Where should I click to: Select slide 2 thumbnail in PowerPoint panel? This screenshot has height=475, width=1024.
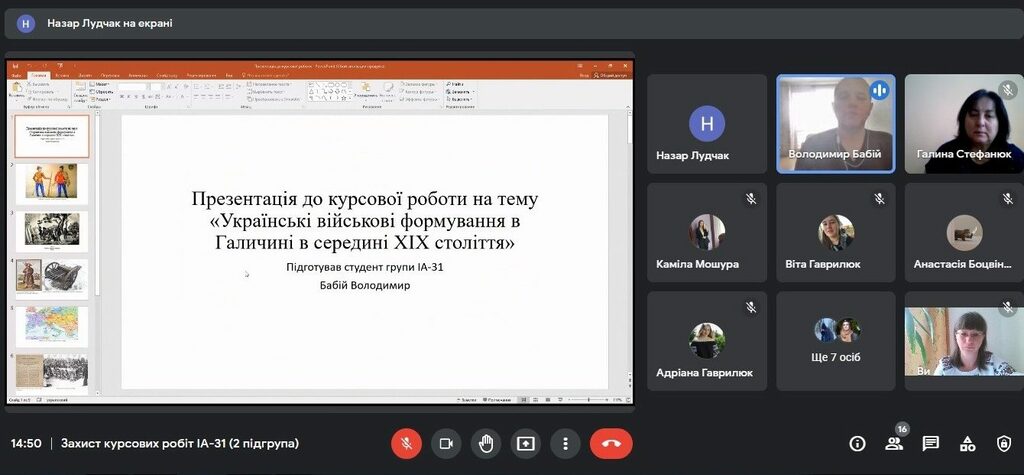pyautogui.click(x=52, y=184)
